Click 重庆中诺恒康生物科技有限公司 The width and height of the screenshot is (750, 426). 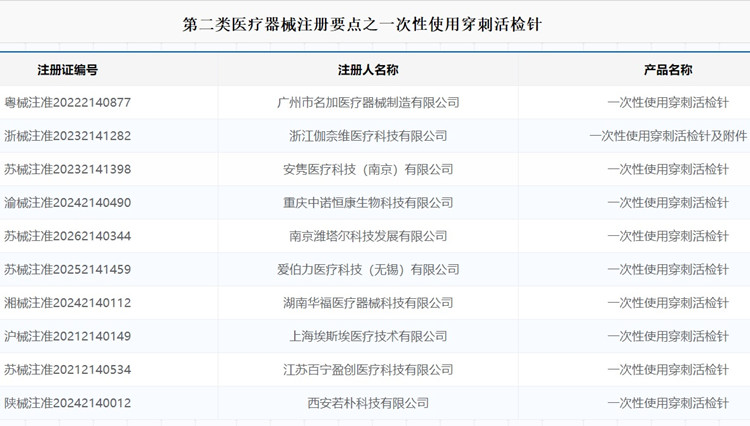click(x=368, y=203)
